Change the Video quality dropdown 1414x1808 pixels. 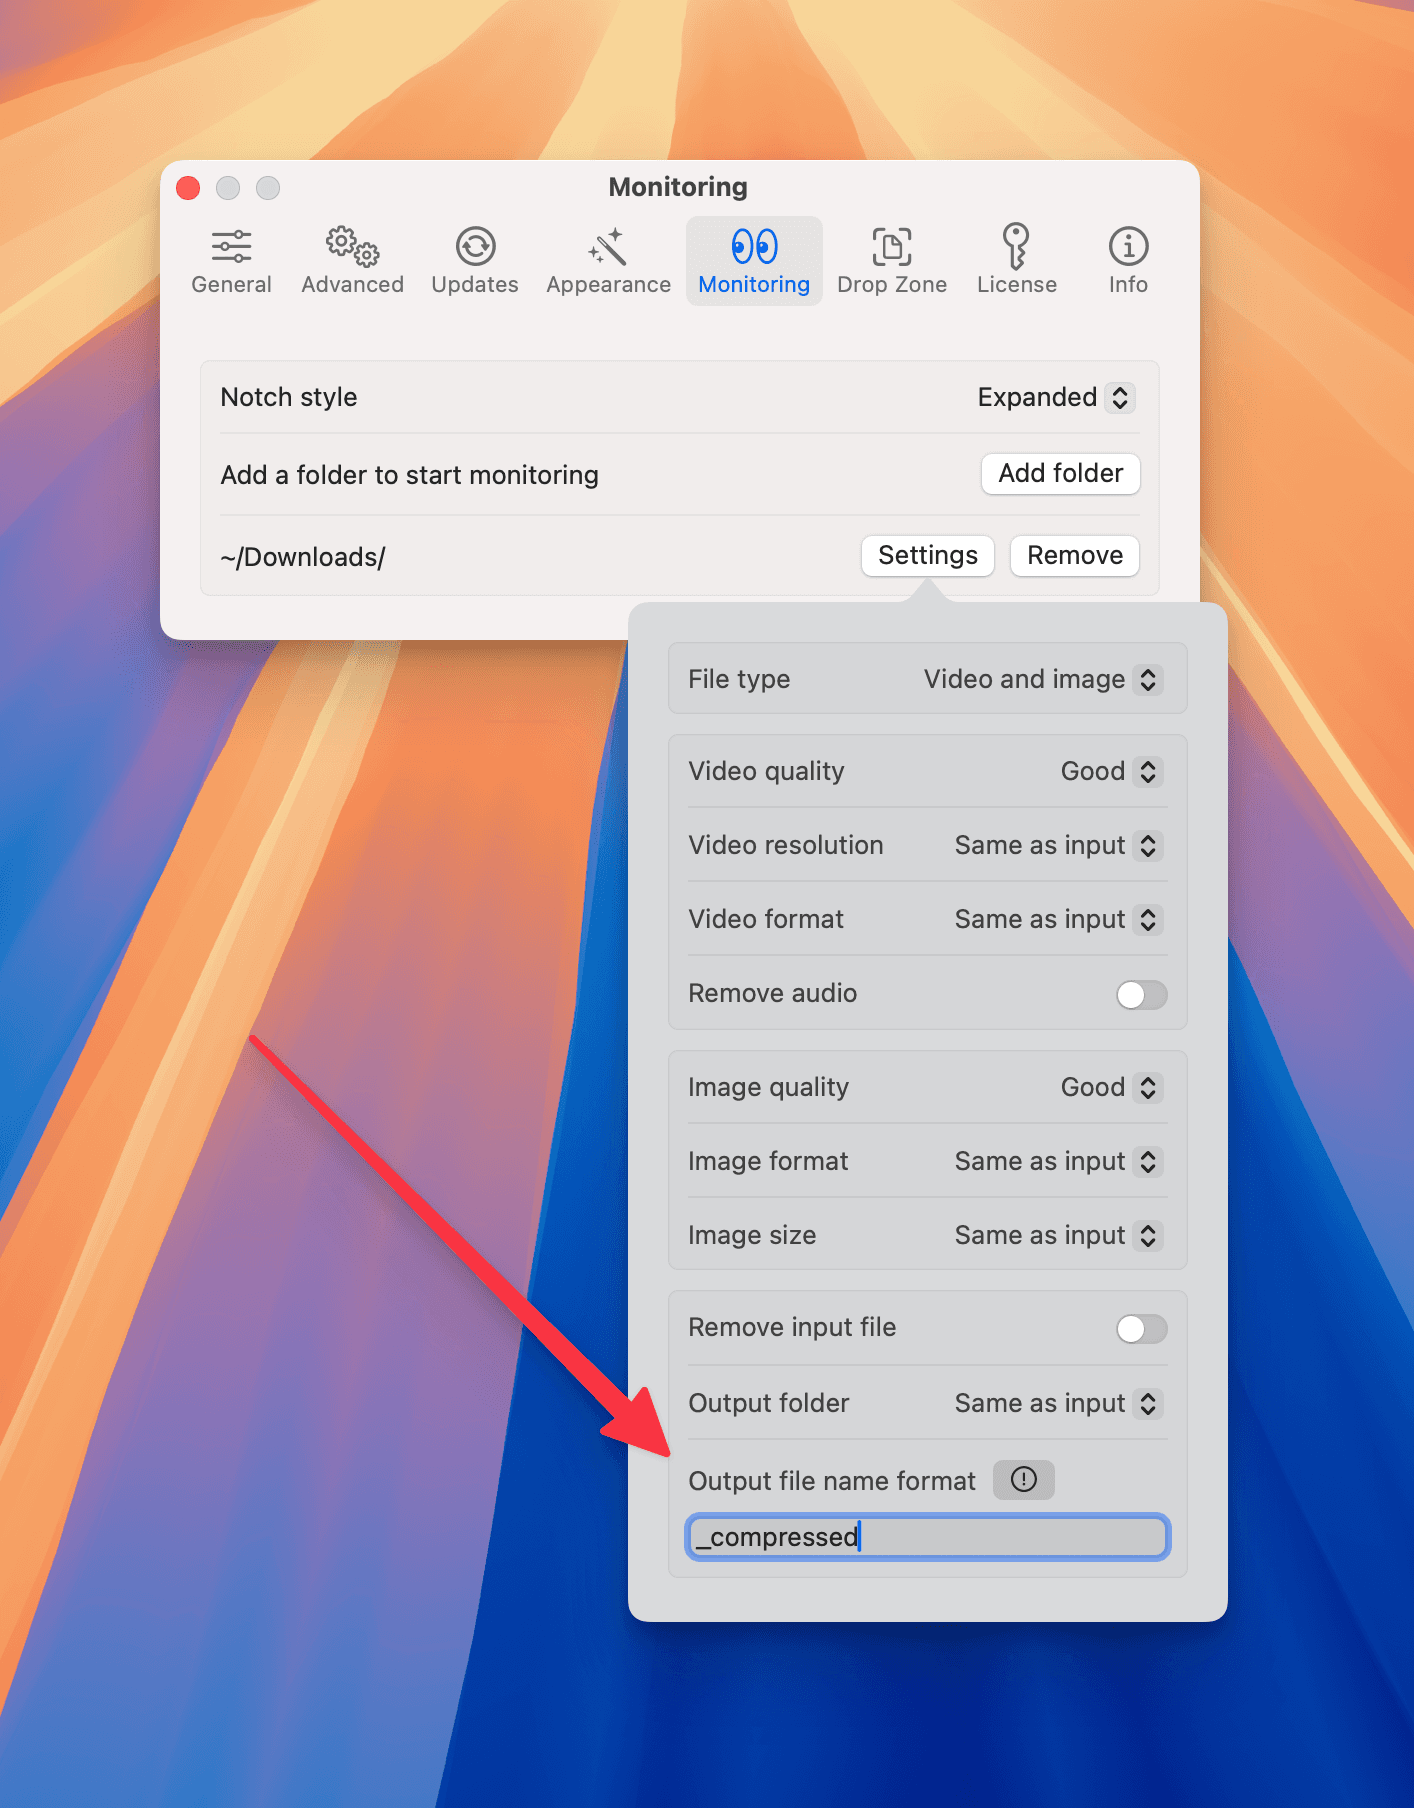[1111, 772]
